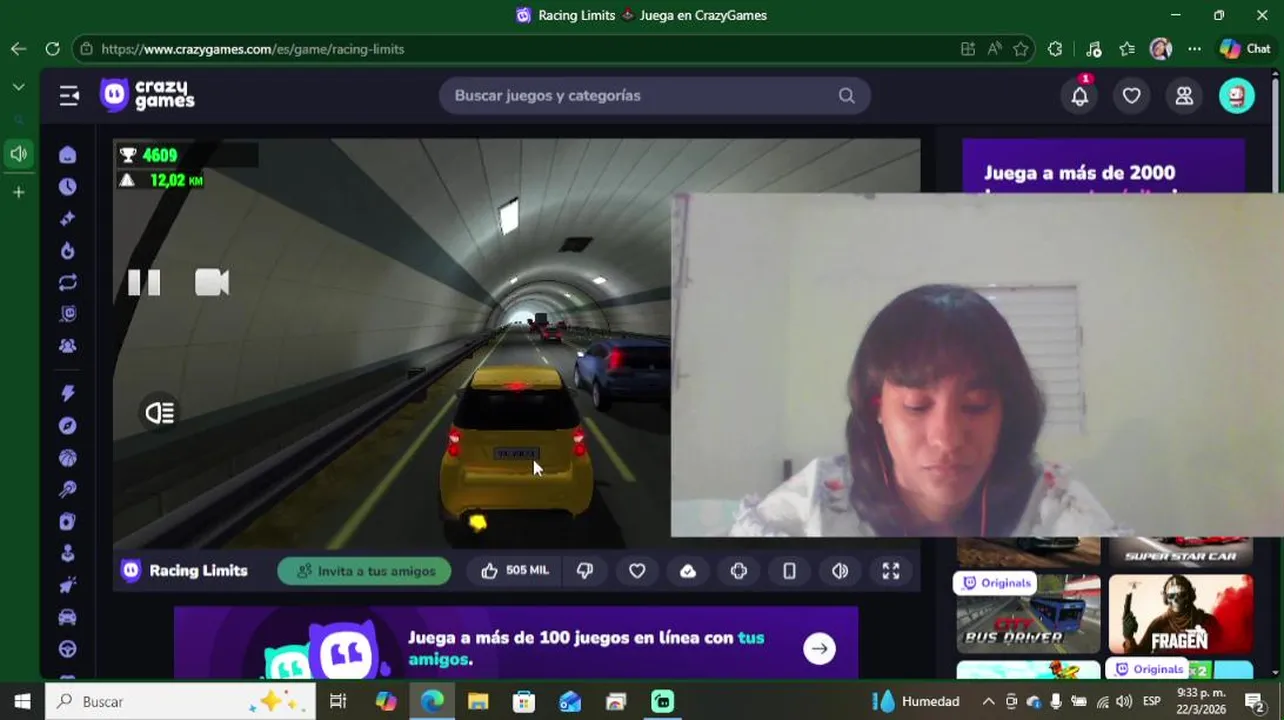Open the read aloud icon
Screen dimensions: 1284x720
[x=994, y=49]
